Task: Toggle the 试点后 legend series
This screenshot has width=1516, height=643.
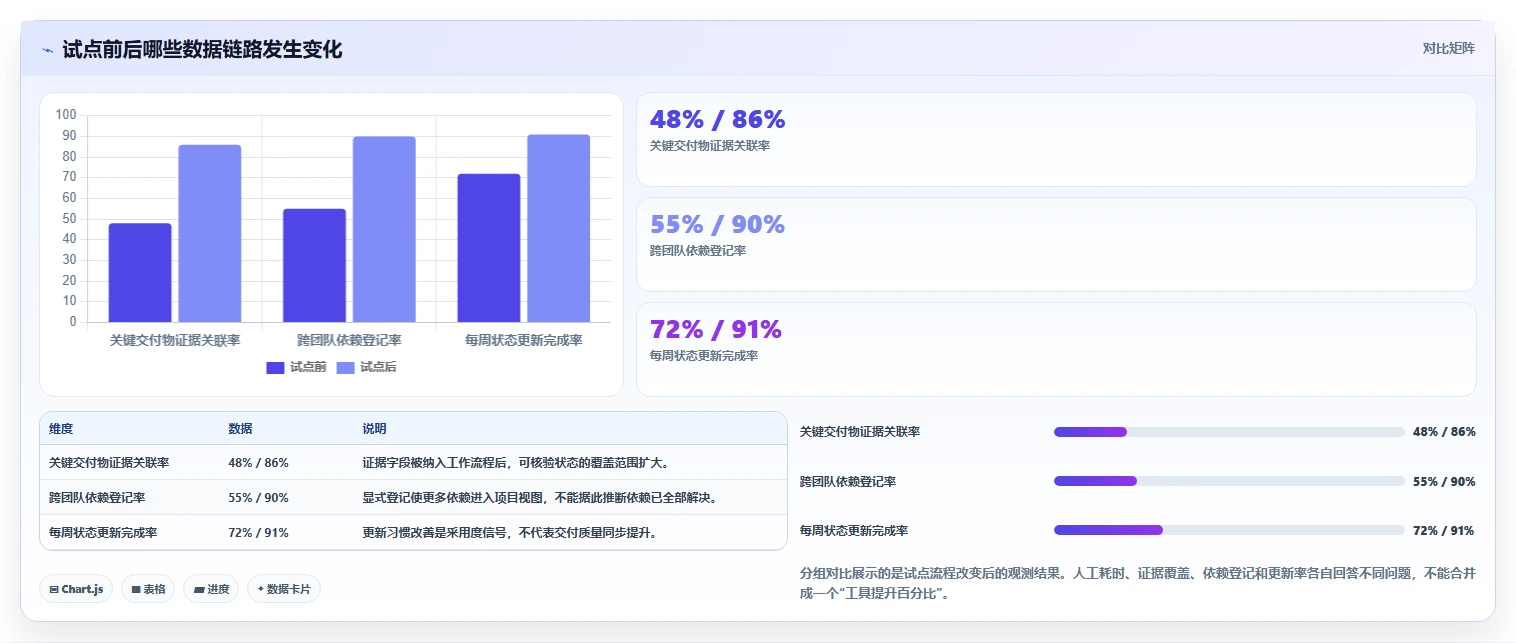Action: click(366, 367)
